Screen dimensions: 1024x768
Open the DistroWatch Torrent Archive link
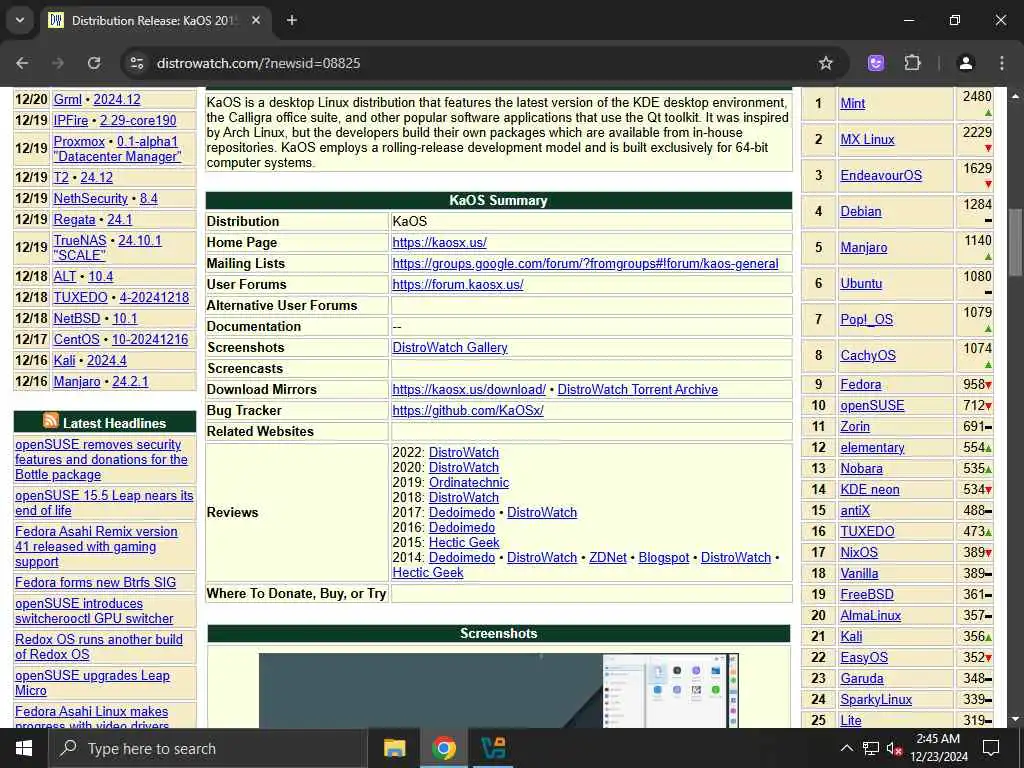637,389
